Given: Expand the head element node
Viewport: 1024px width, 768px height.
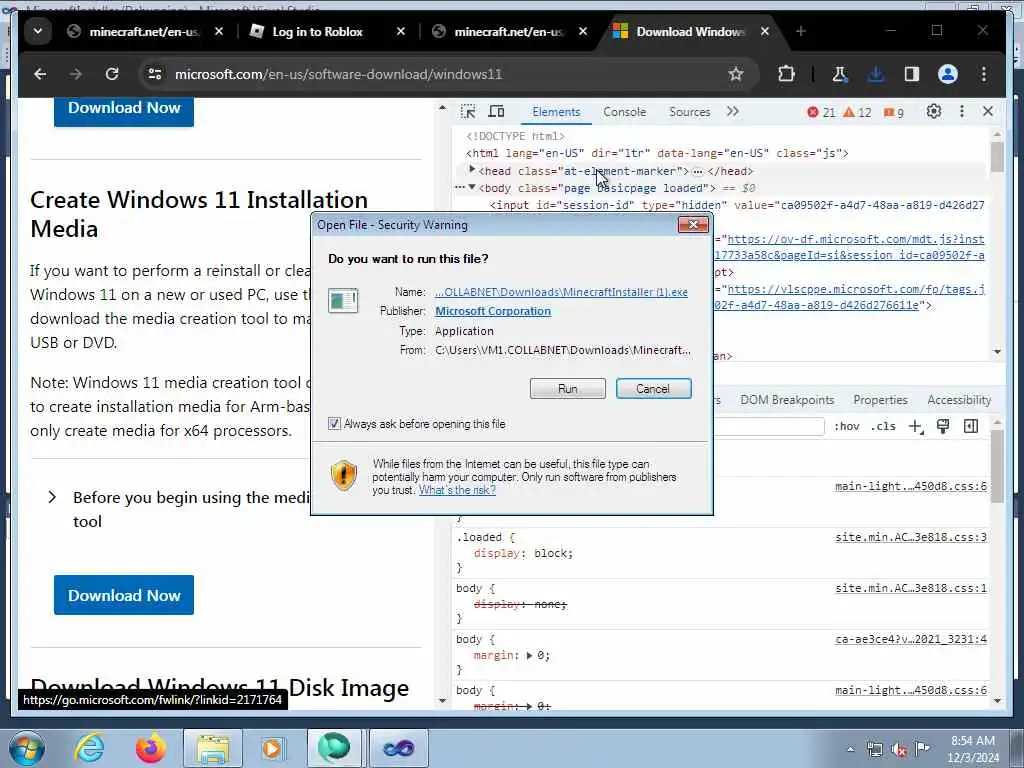Looking at the screenshot, I should tap(472, 170).
